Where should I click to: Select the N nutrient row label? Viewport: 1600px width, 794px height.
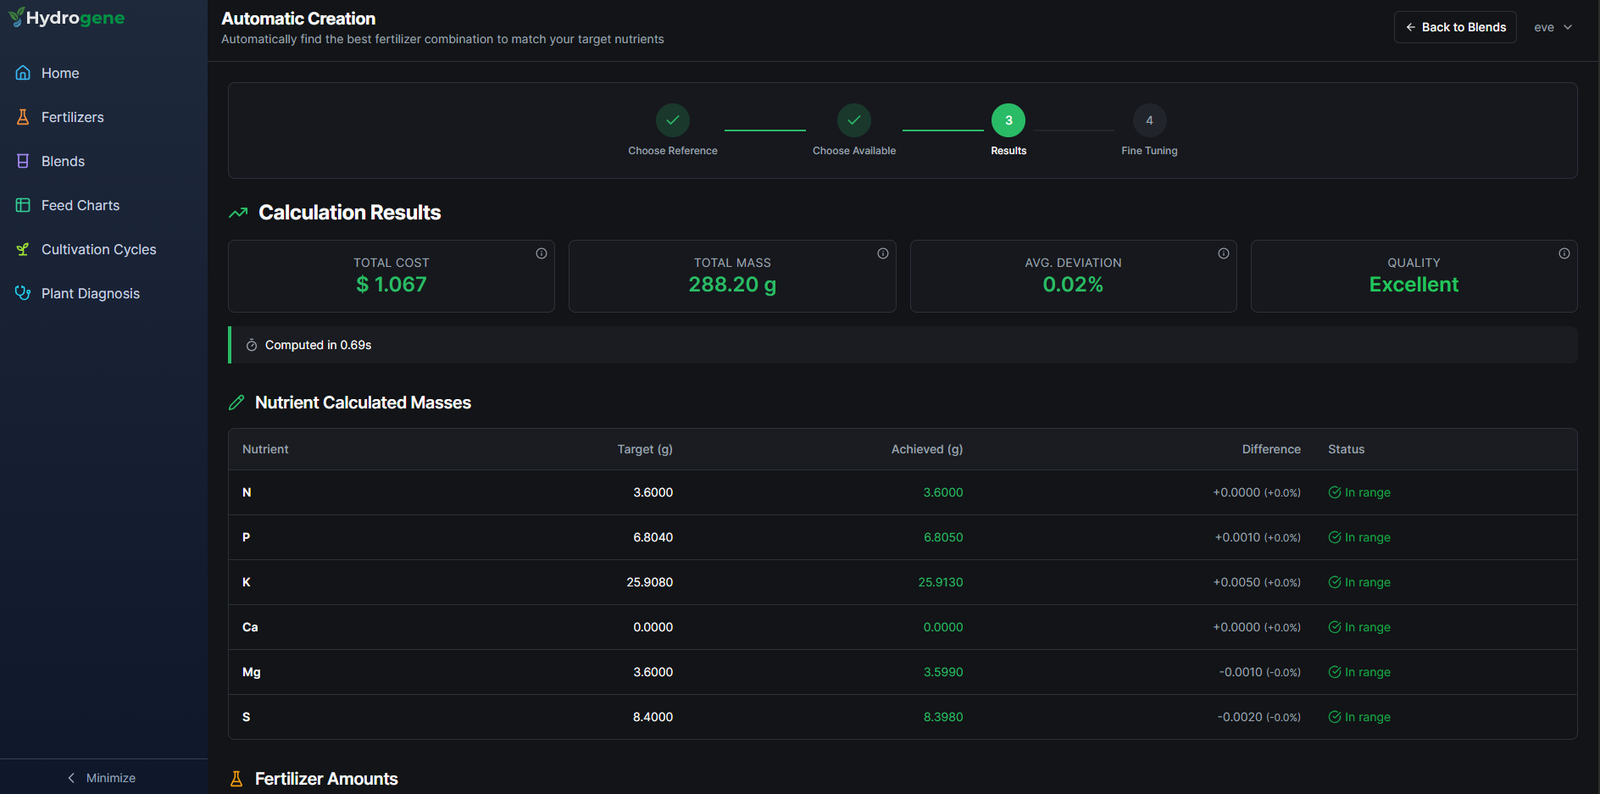[247, 493]
